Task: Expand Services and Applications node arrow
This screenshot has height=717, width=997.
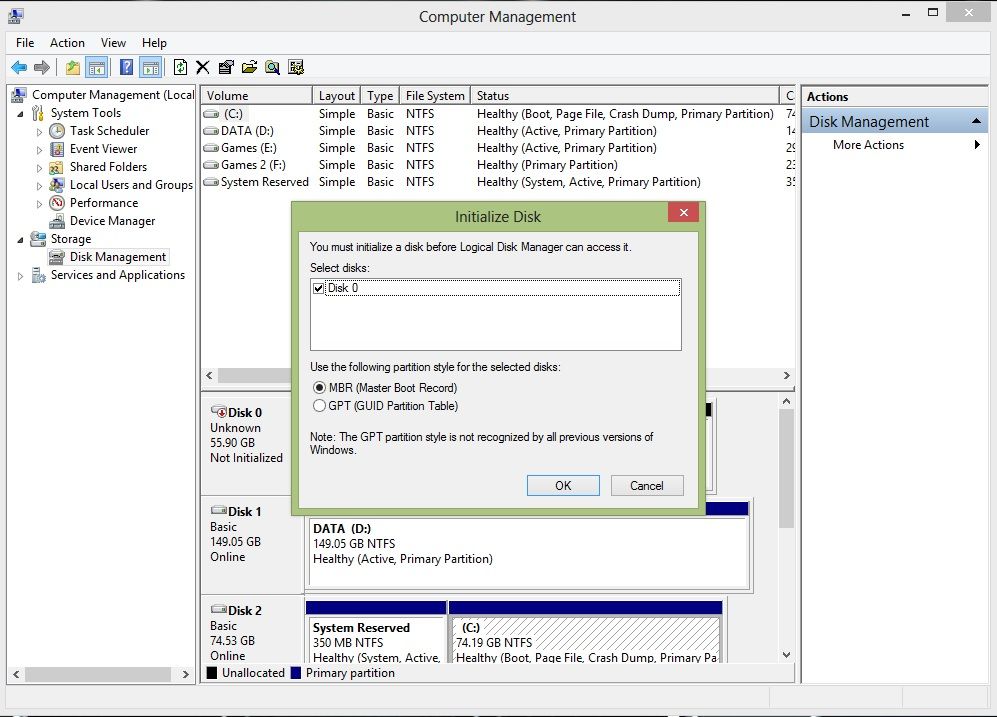Action: [20, 276]
